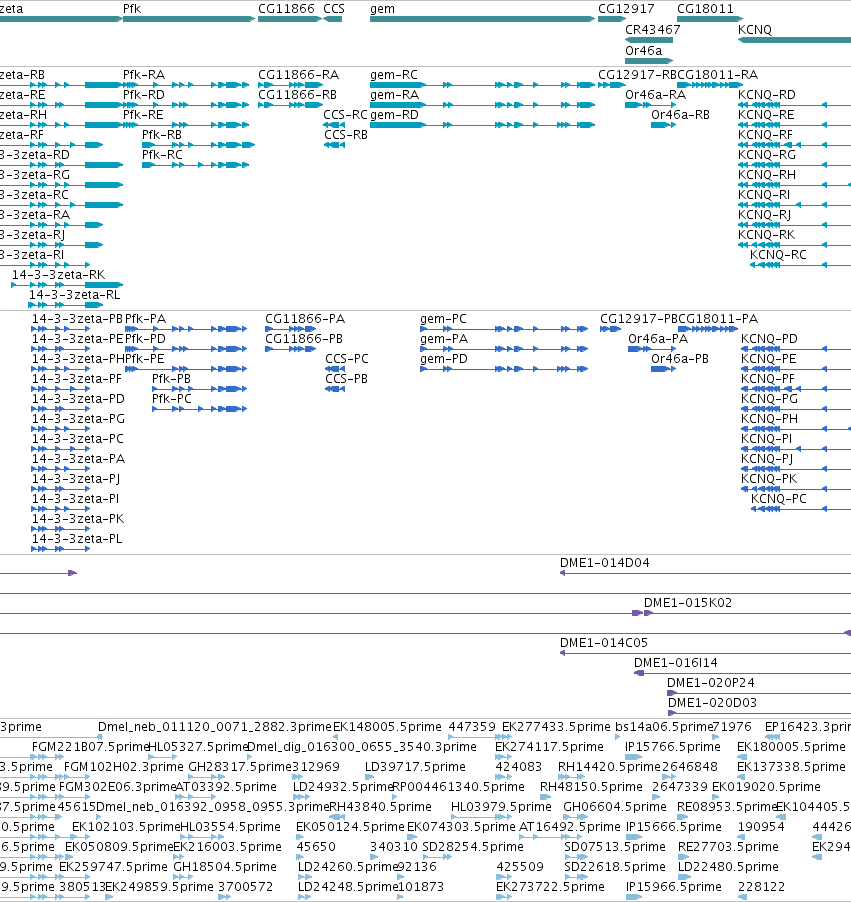Select transcript Pfk-RB
This screenshot has width=851, height=902.
click(x=162, y=135)
